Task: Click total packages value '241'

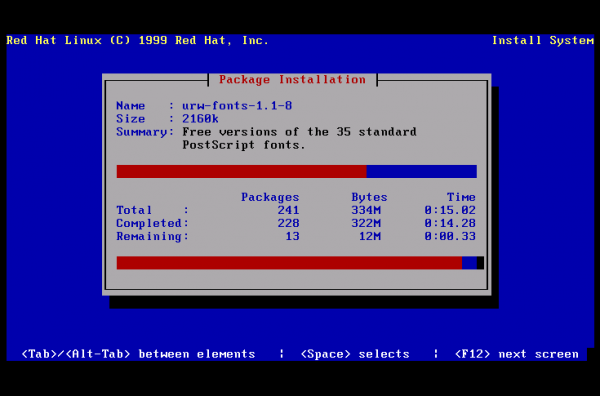Action: [288, 210]
